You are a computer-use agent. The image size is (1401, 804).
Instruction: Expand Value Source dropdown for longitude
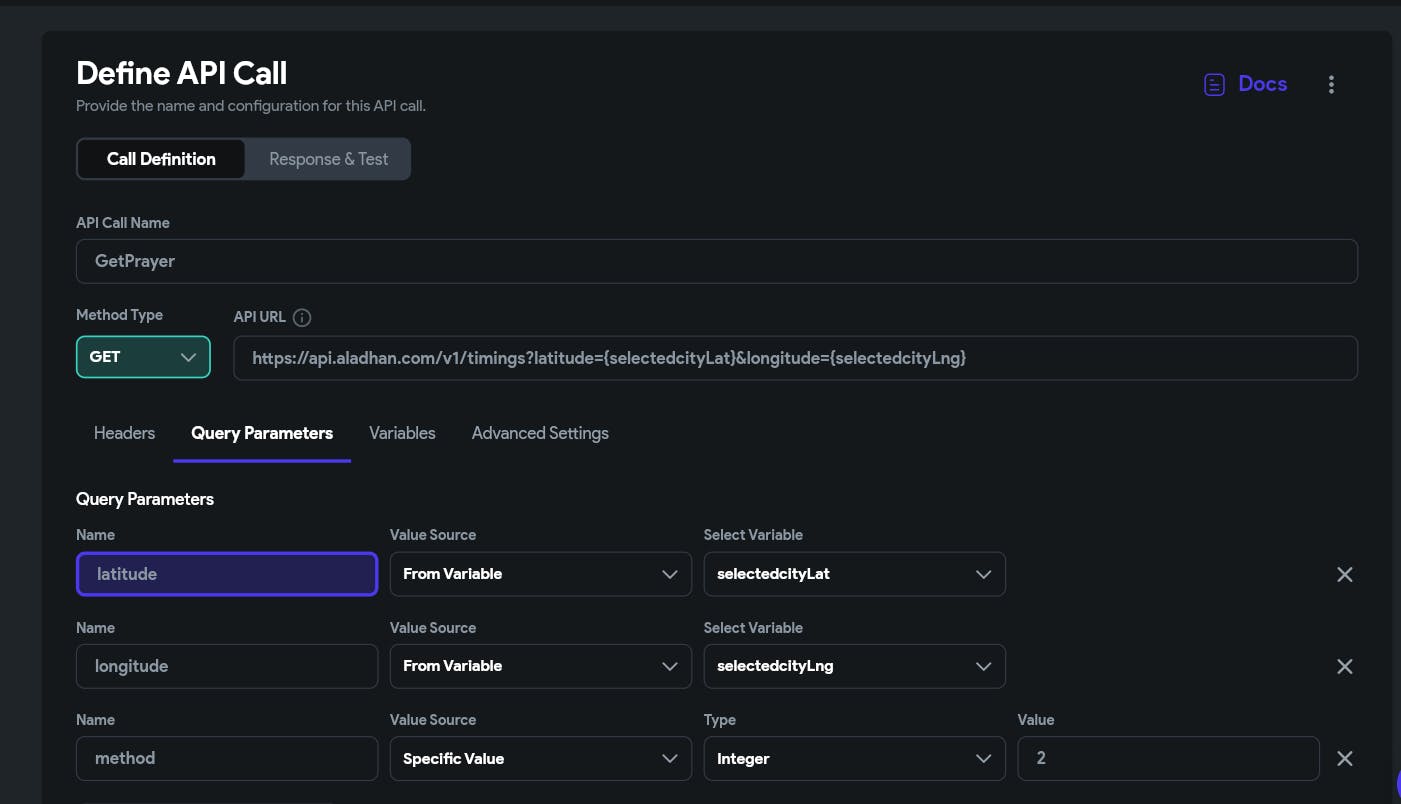coord(540,666)
